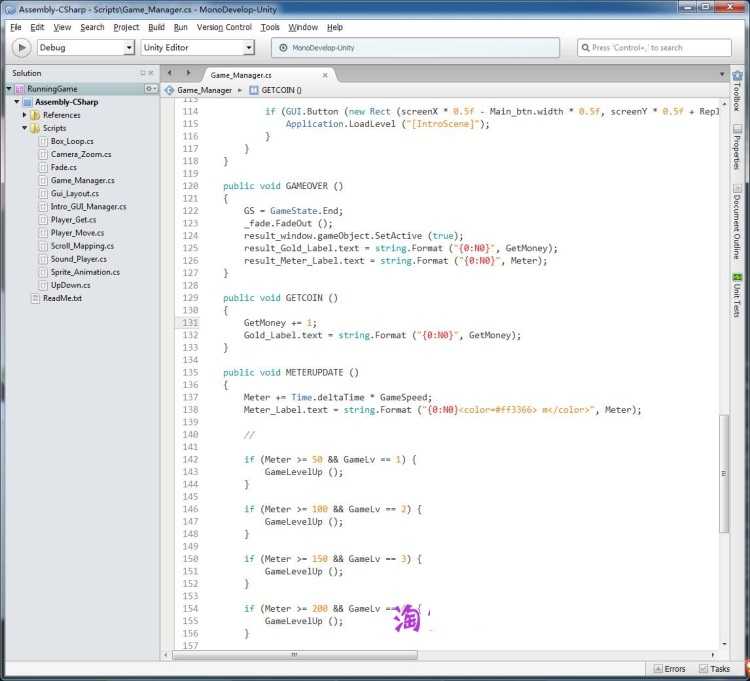Click the search box 'Press Control+, to search'

(x=654, y=48)
